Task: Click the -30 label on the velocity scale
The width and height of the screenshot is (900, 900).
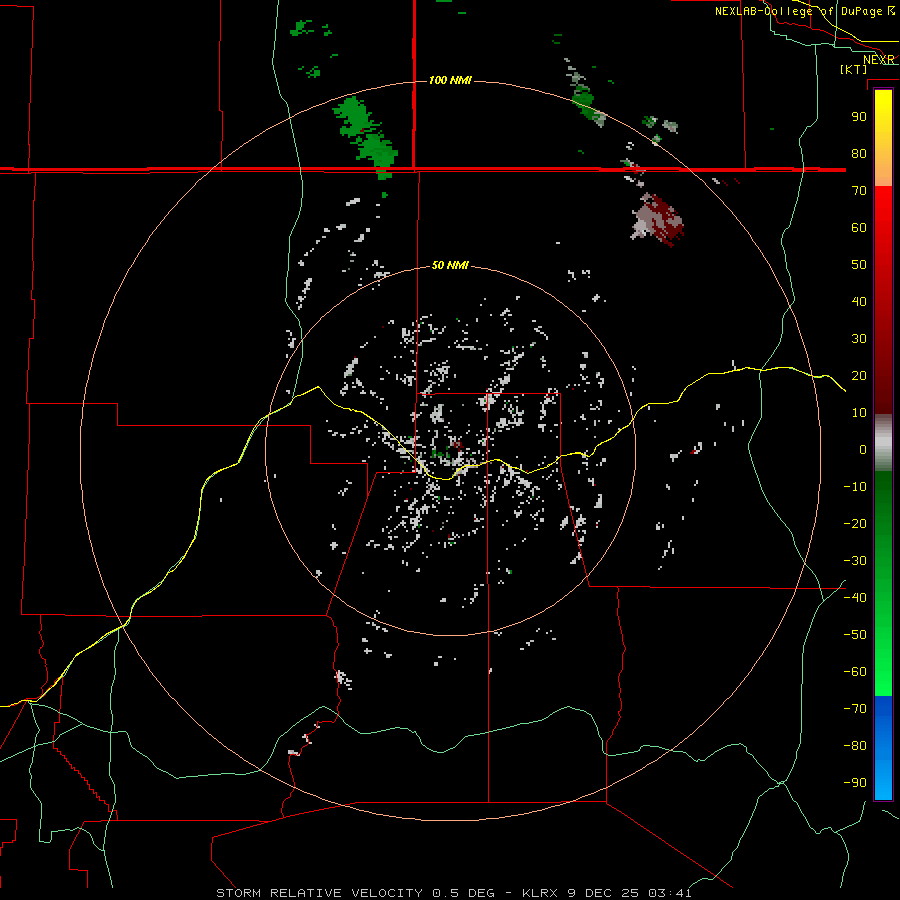Action: pos(855,561)
